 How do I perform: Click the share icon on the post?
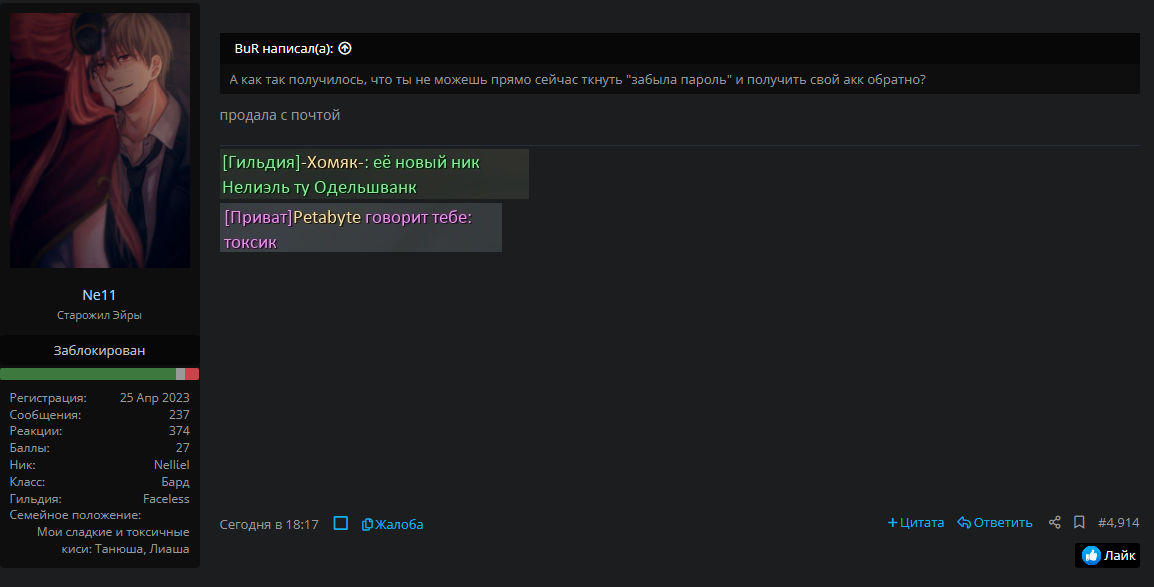1054,523
